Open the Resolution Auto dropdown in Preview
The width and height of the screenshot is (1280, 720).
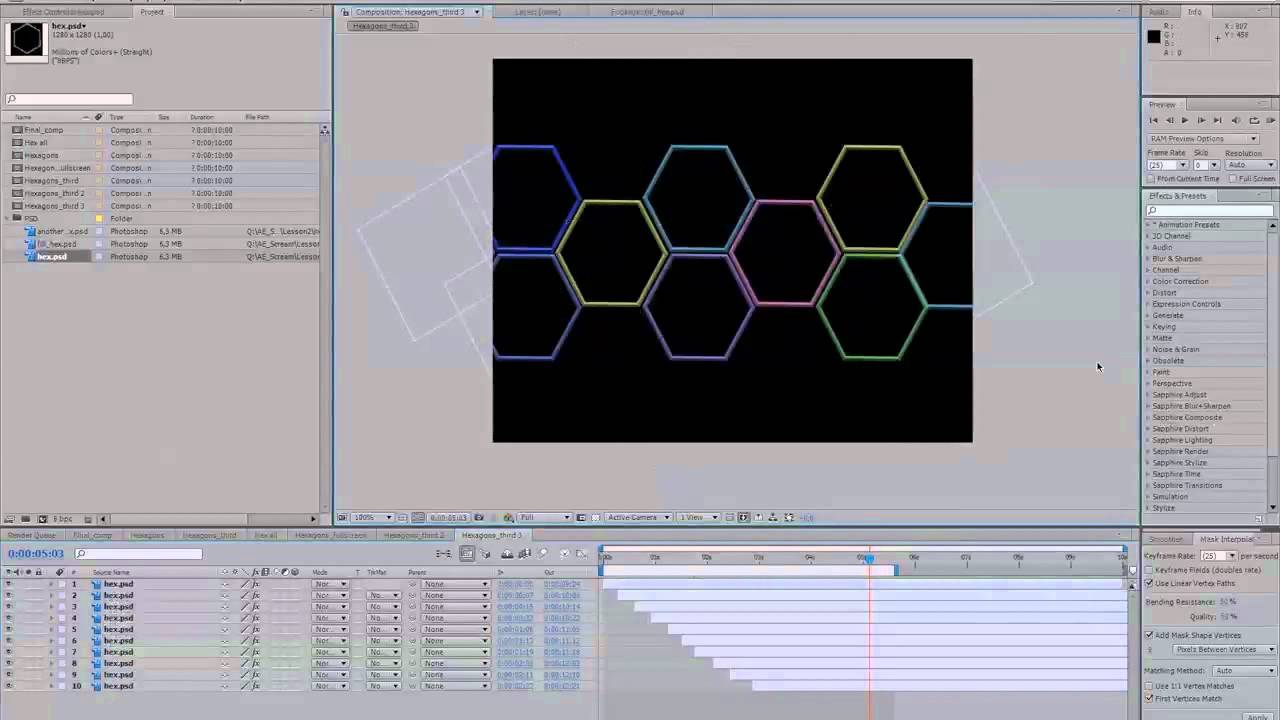point(1251,165)
